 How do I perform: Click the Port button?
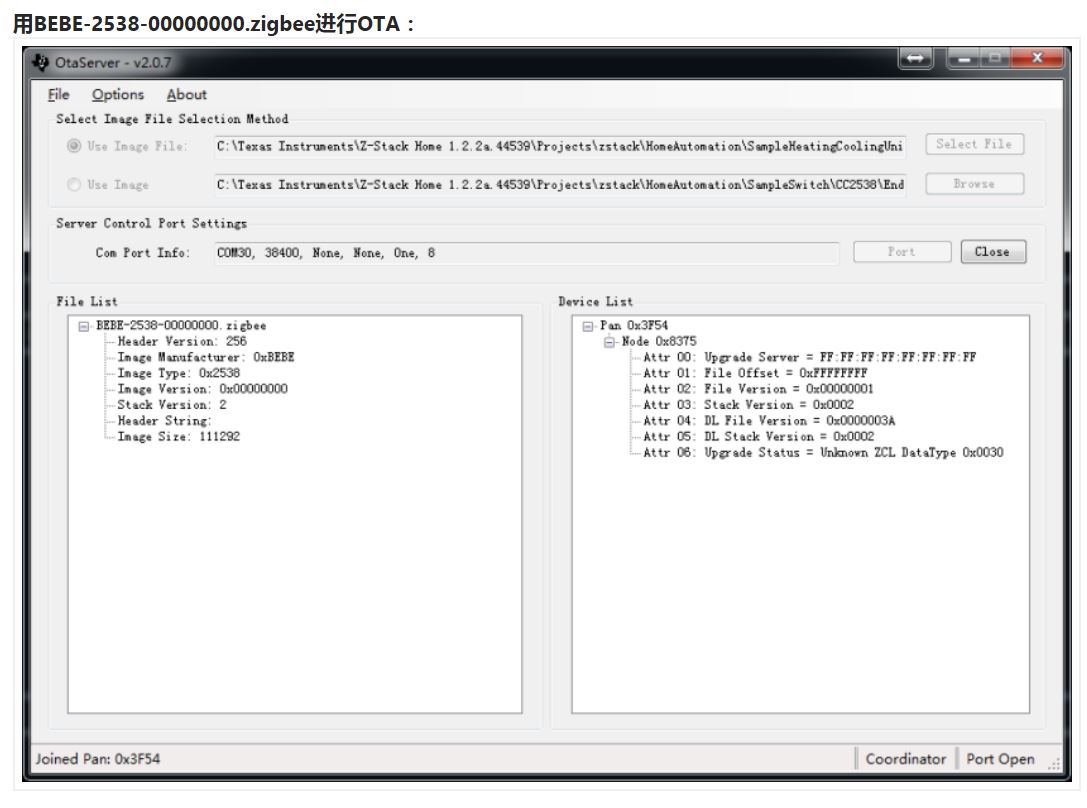pos(902,252)
